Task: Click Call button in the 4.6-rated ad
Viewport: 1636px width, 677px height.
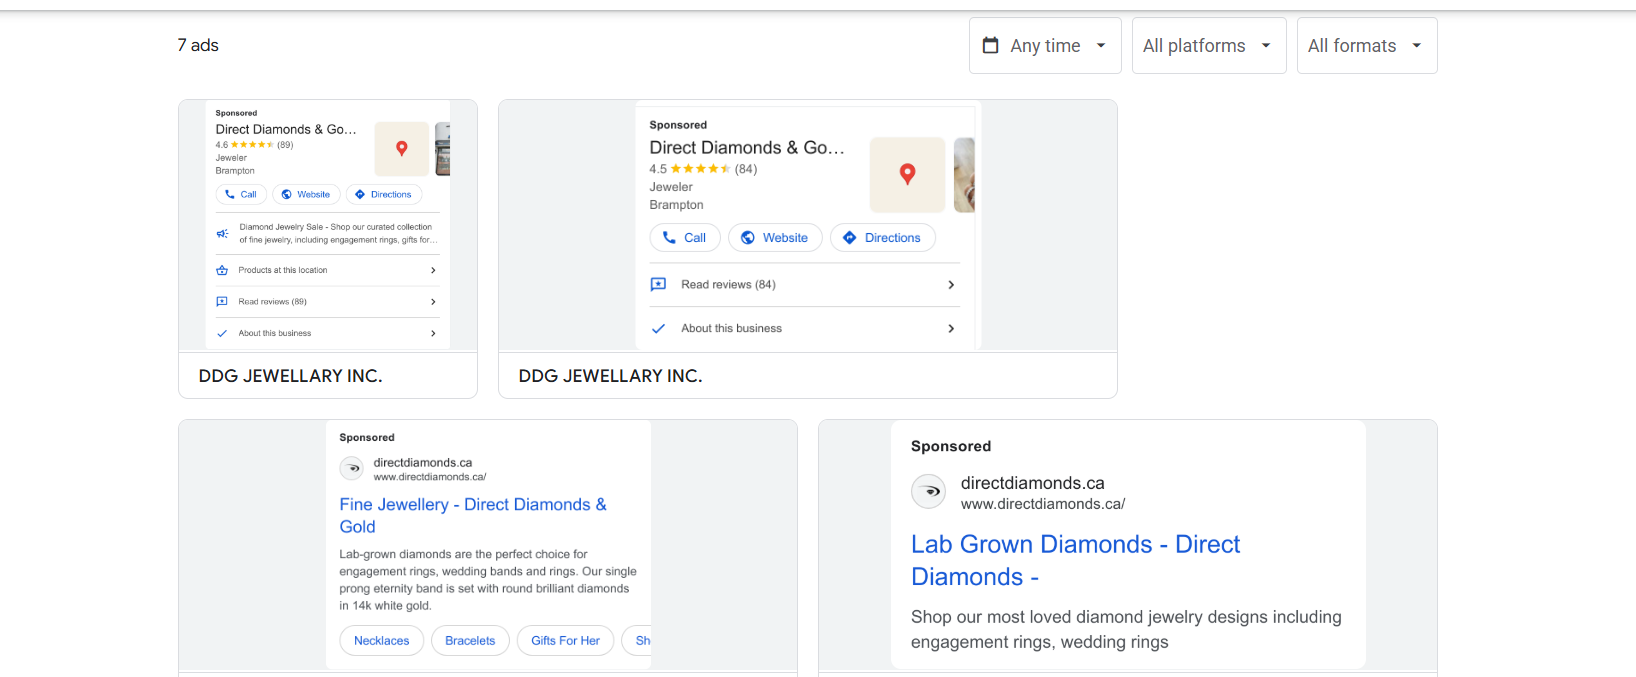Action: 241,195
